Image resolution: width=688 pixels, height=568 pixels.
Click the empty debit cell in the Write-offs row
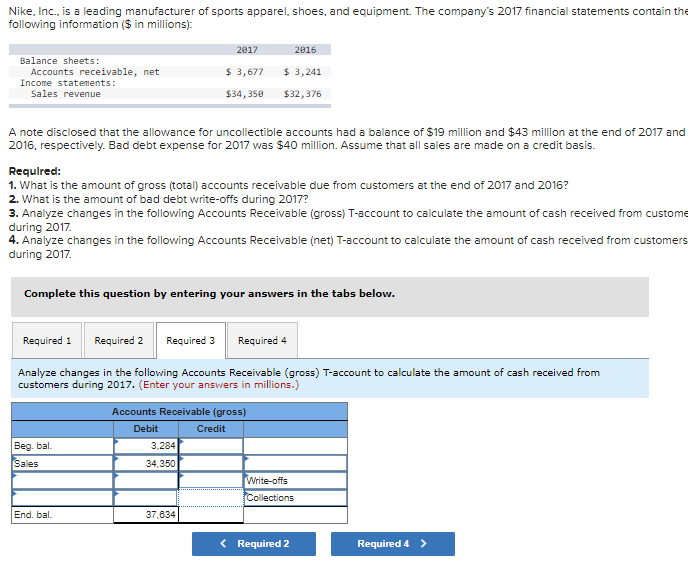tap(146, 480)
